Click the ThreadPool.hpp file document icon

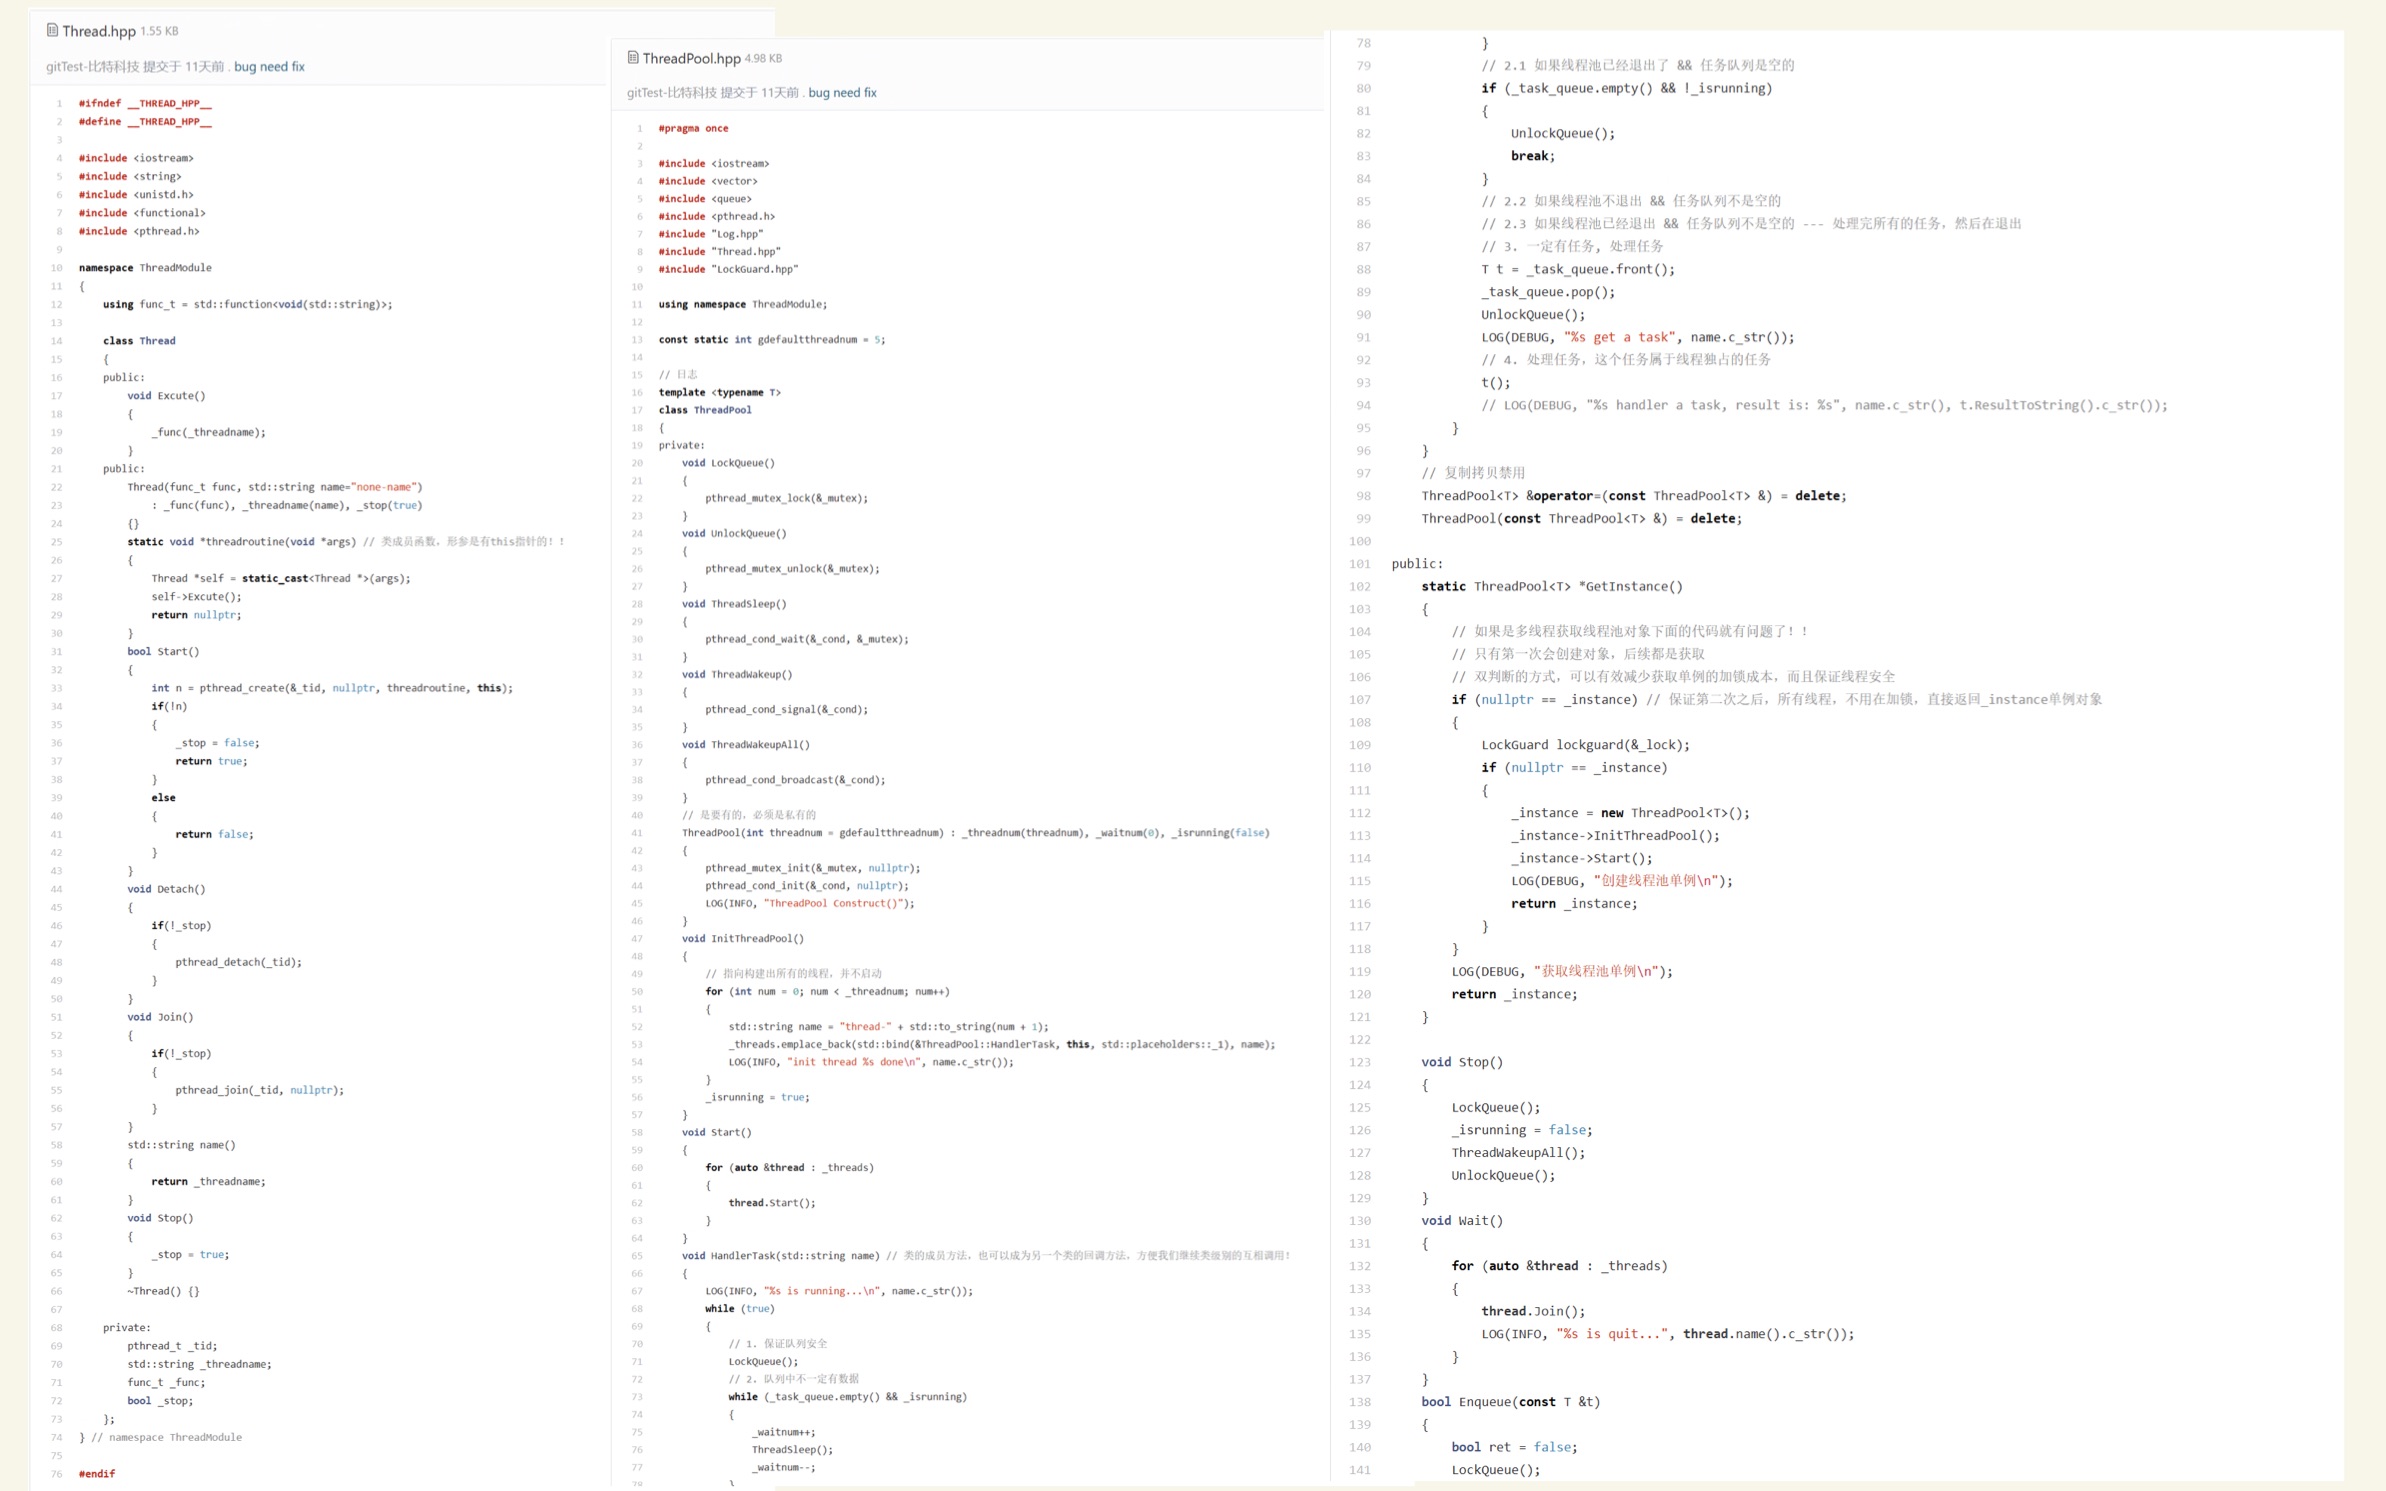(633, 57)
